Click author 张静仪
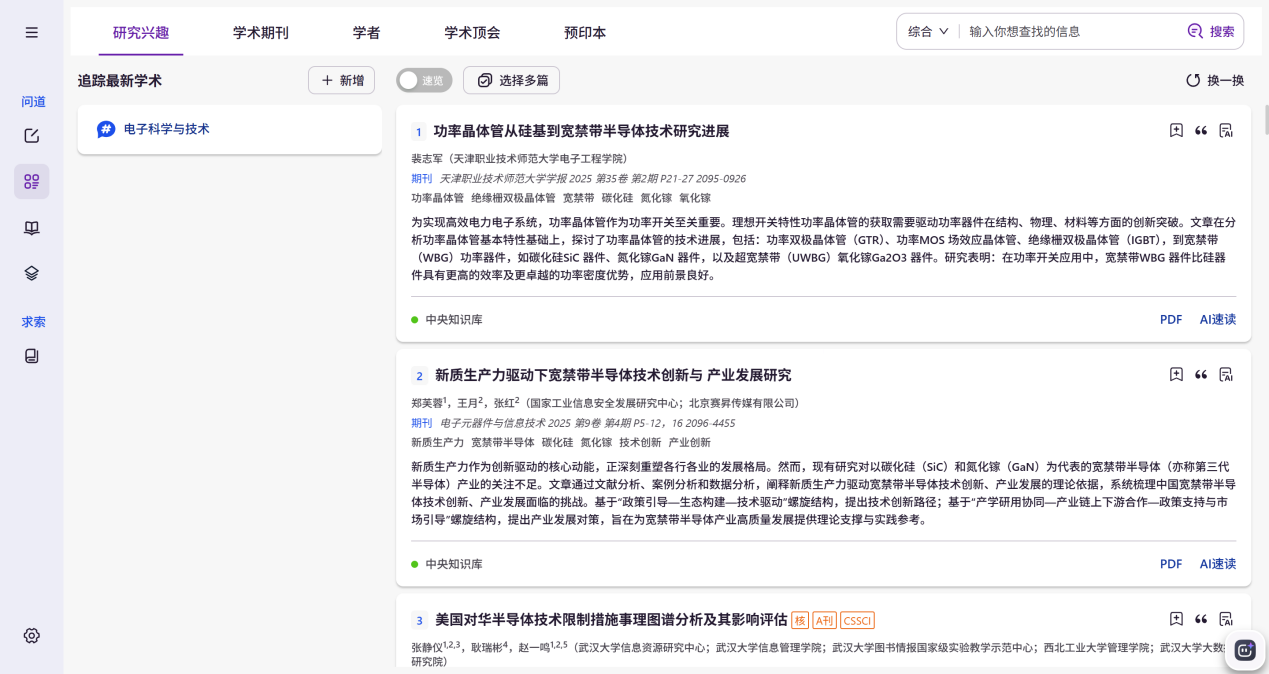 (x=428, y=647)
